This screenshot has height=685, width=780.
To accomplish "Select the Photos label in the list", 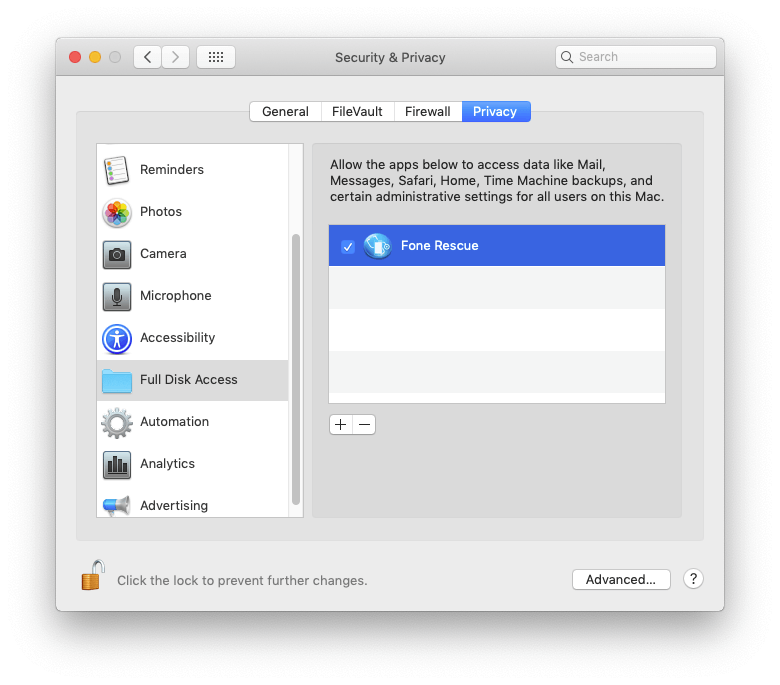I will [x=161, y=211].
